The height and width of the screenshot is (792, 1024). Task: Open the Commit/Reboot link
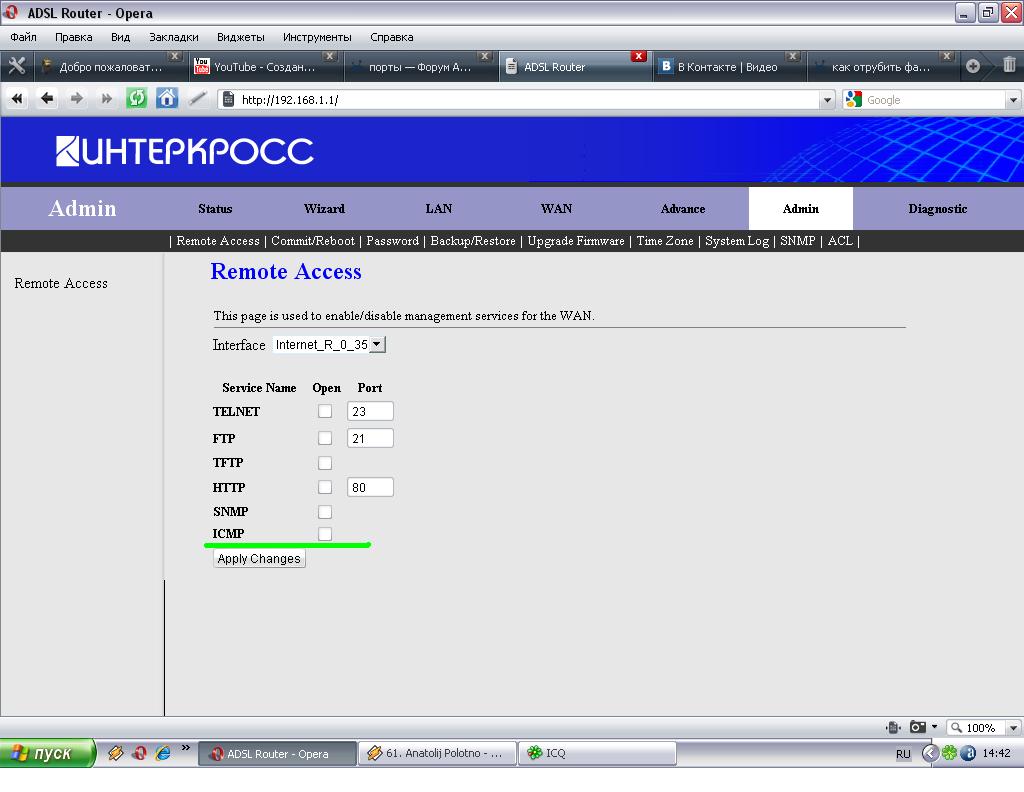[313, 241]
